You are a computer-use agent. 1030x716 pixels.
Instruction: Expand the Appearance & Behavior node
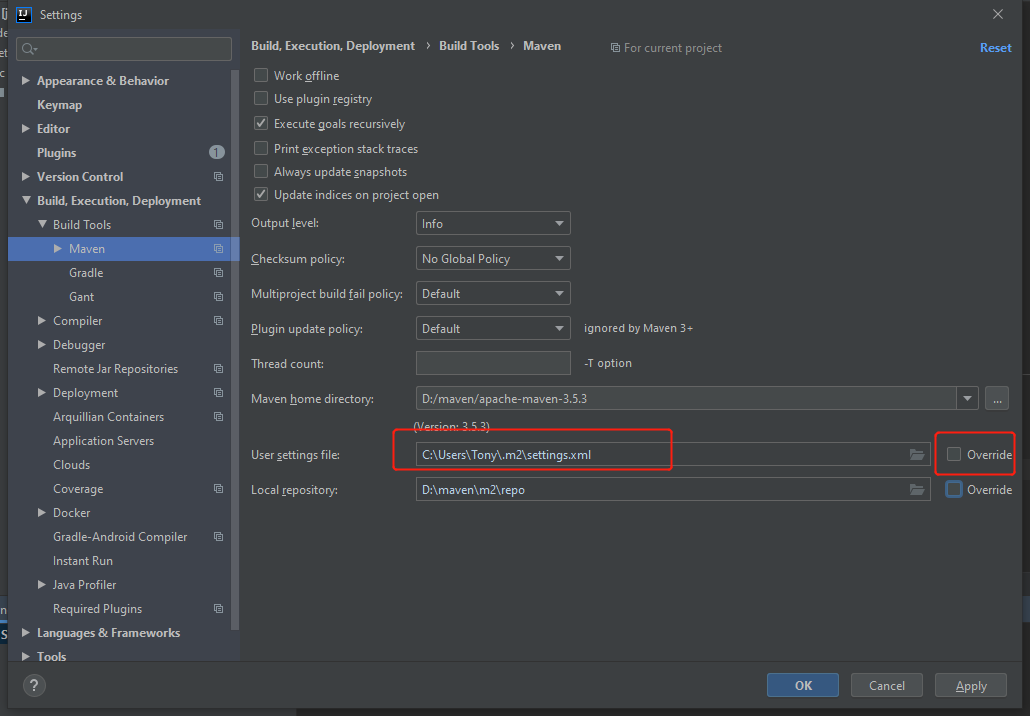(26, 80)
